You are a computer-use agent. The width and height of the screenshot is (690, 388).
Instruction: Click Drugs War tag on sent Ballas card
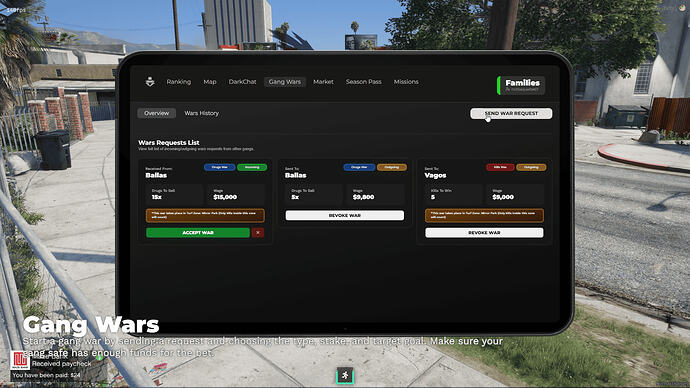[x=359, y=167]
